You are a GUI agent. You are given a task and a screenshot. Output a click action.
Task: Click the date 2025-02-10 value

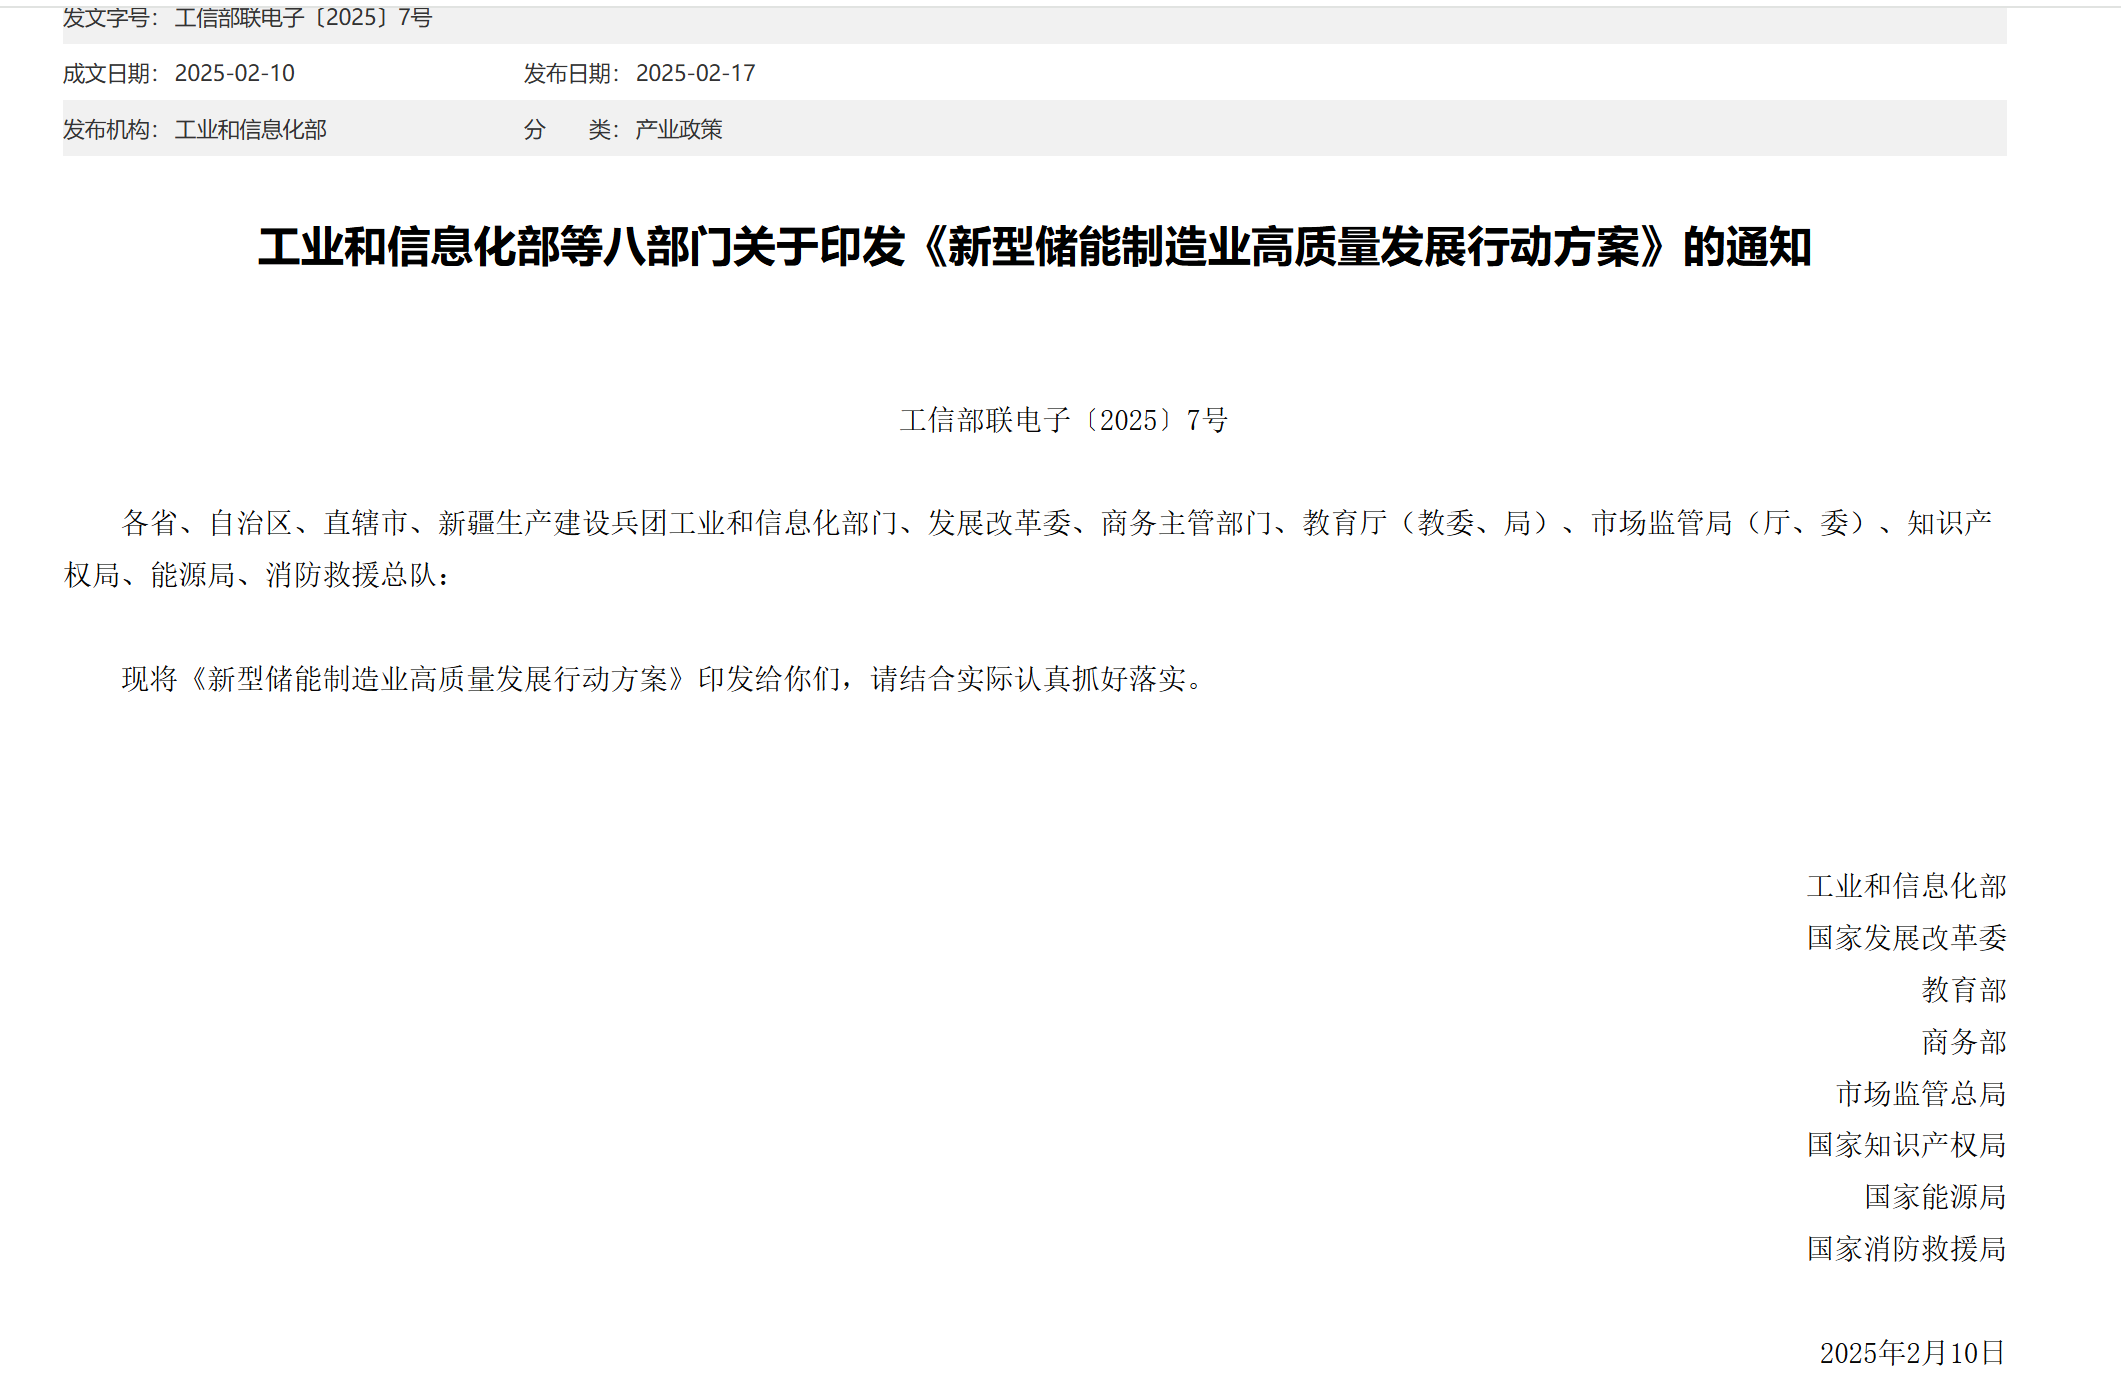click(x=235, y=73)
